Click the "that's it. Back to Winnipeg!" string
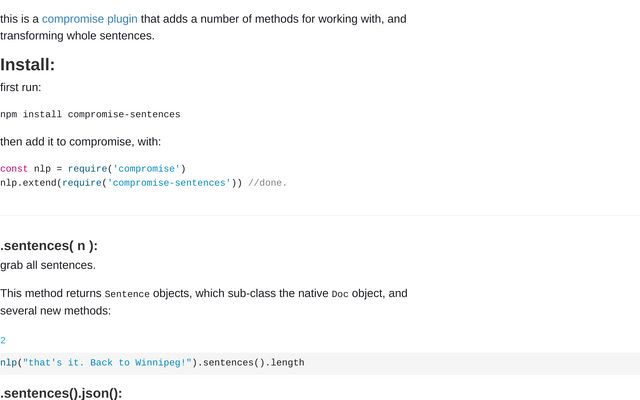 pos(107,363)
